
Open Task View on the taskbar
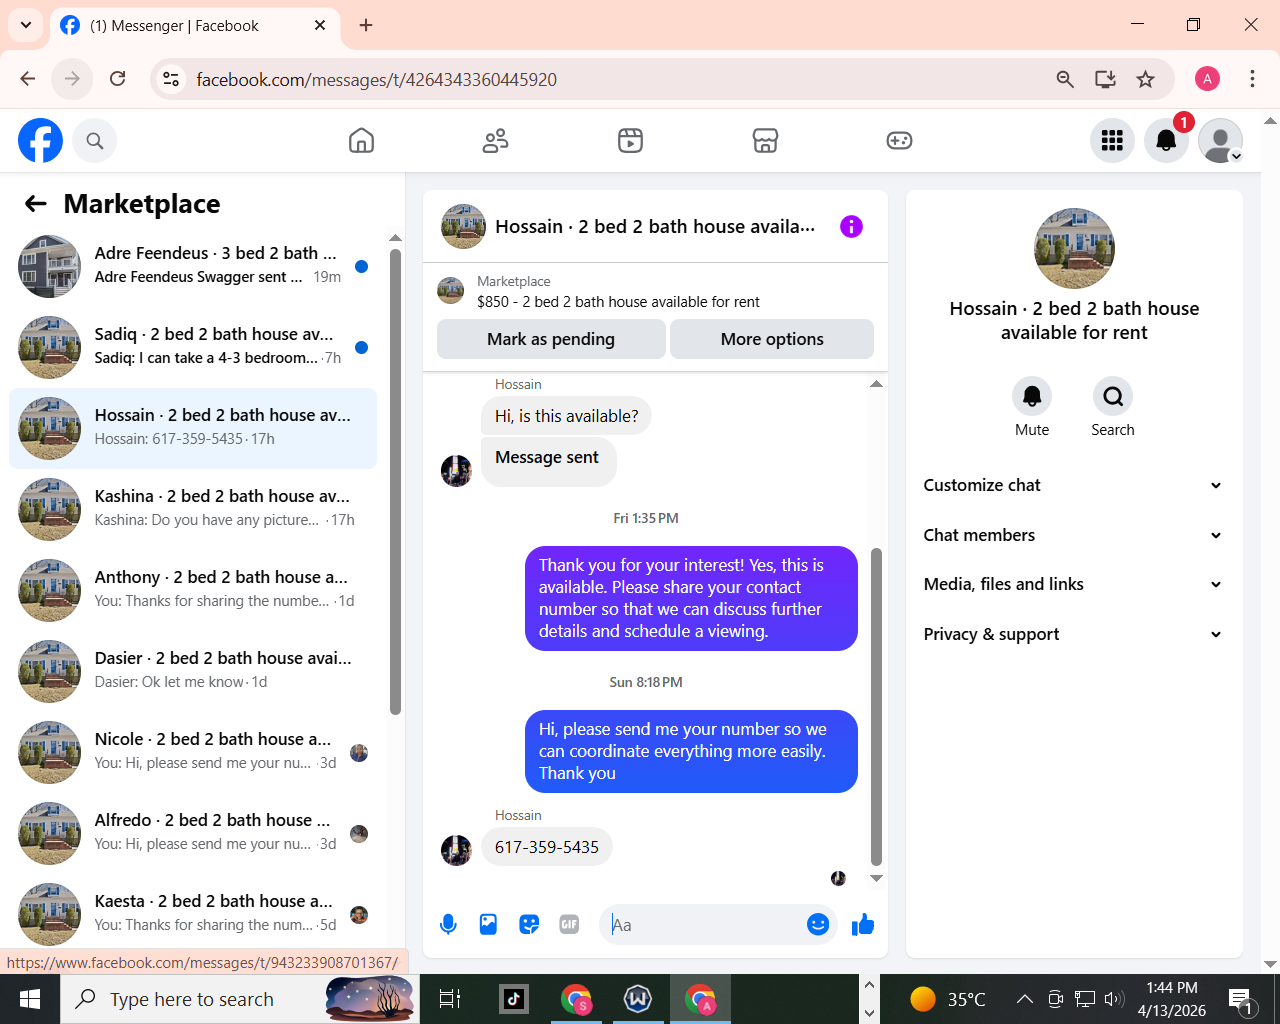450,999
